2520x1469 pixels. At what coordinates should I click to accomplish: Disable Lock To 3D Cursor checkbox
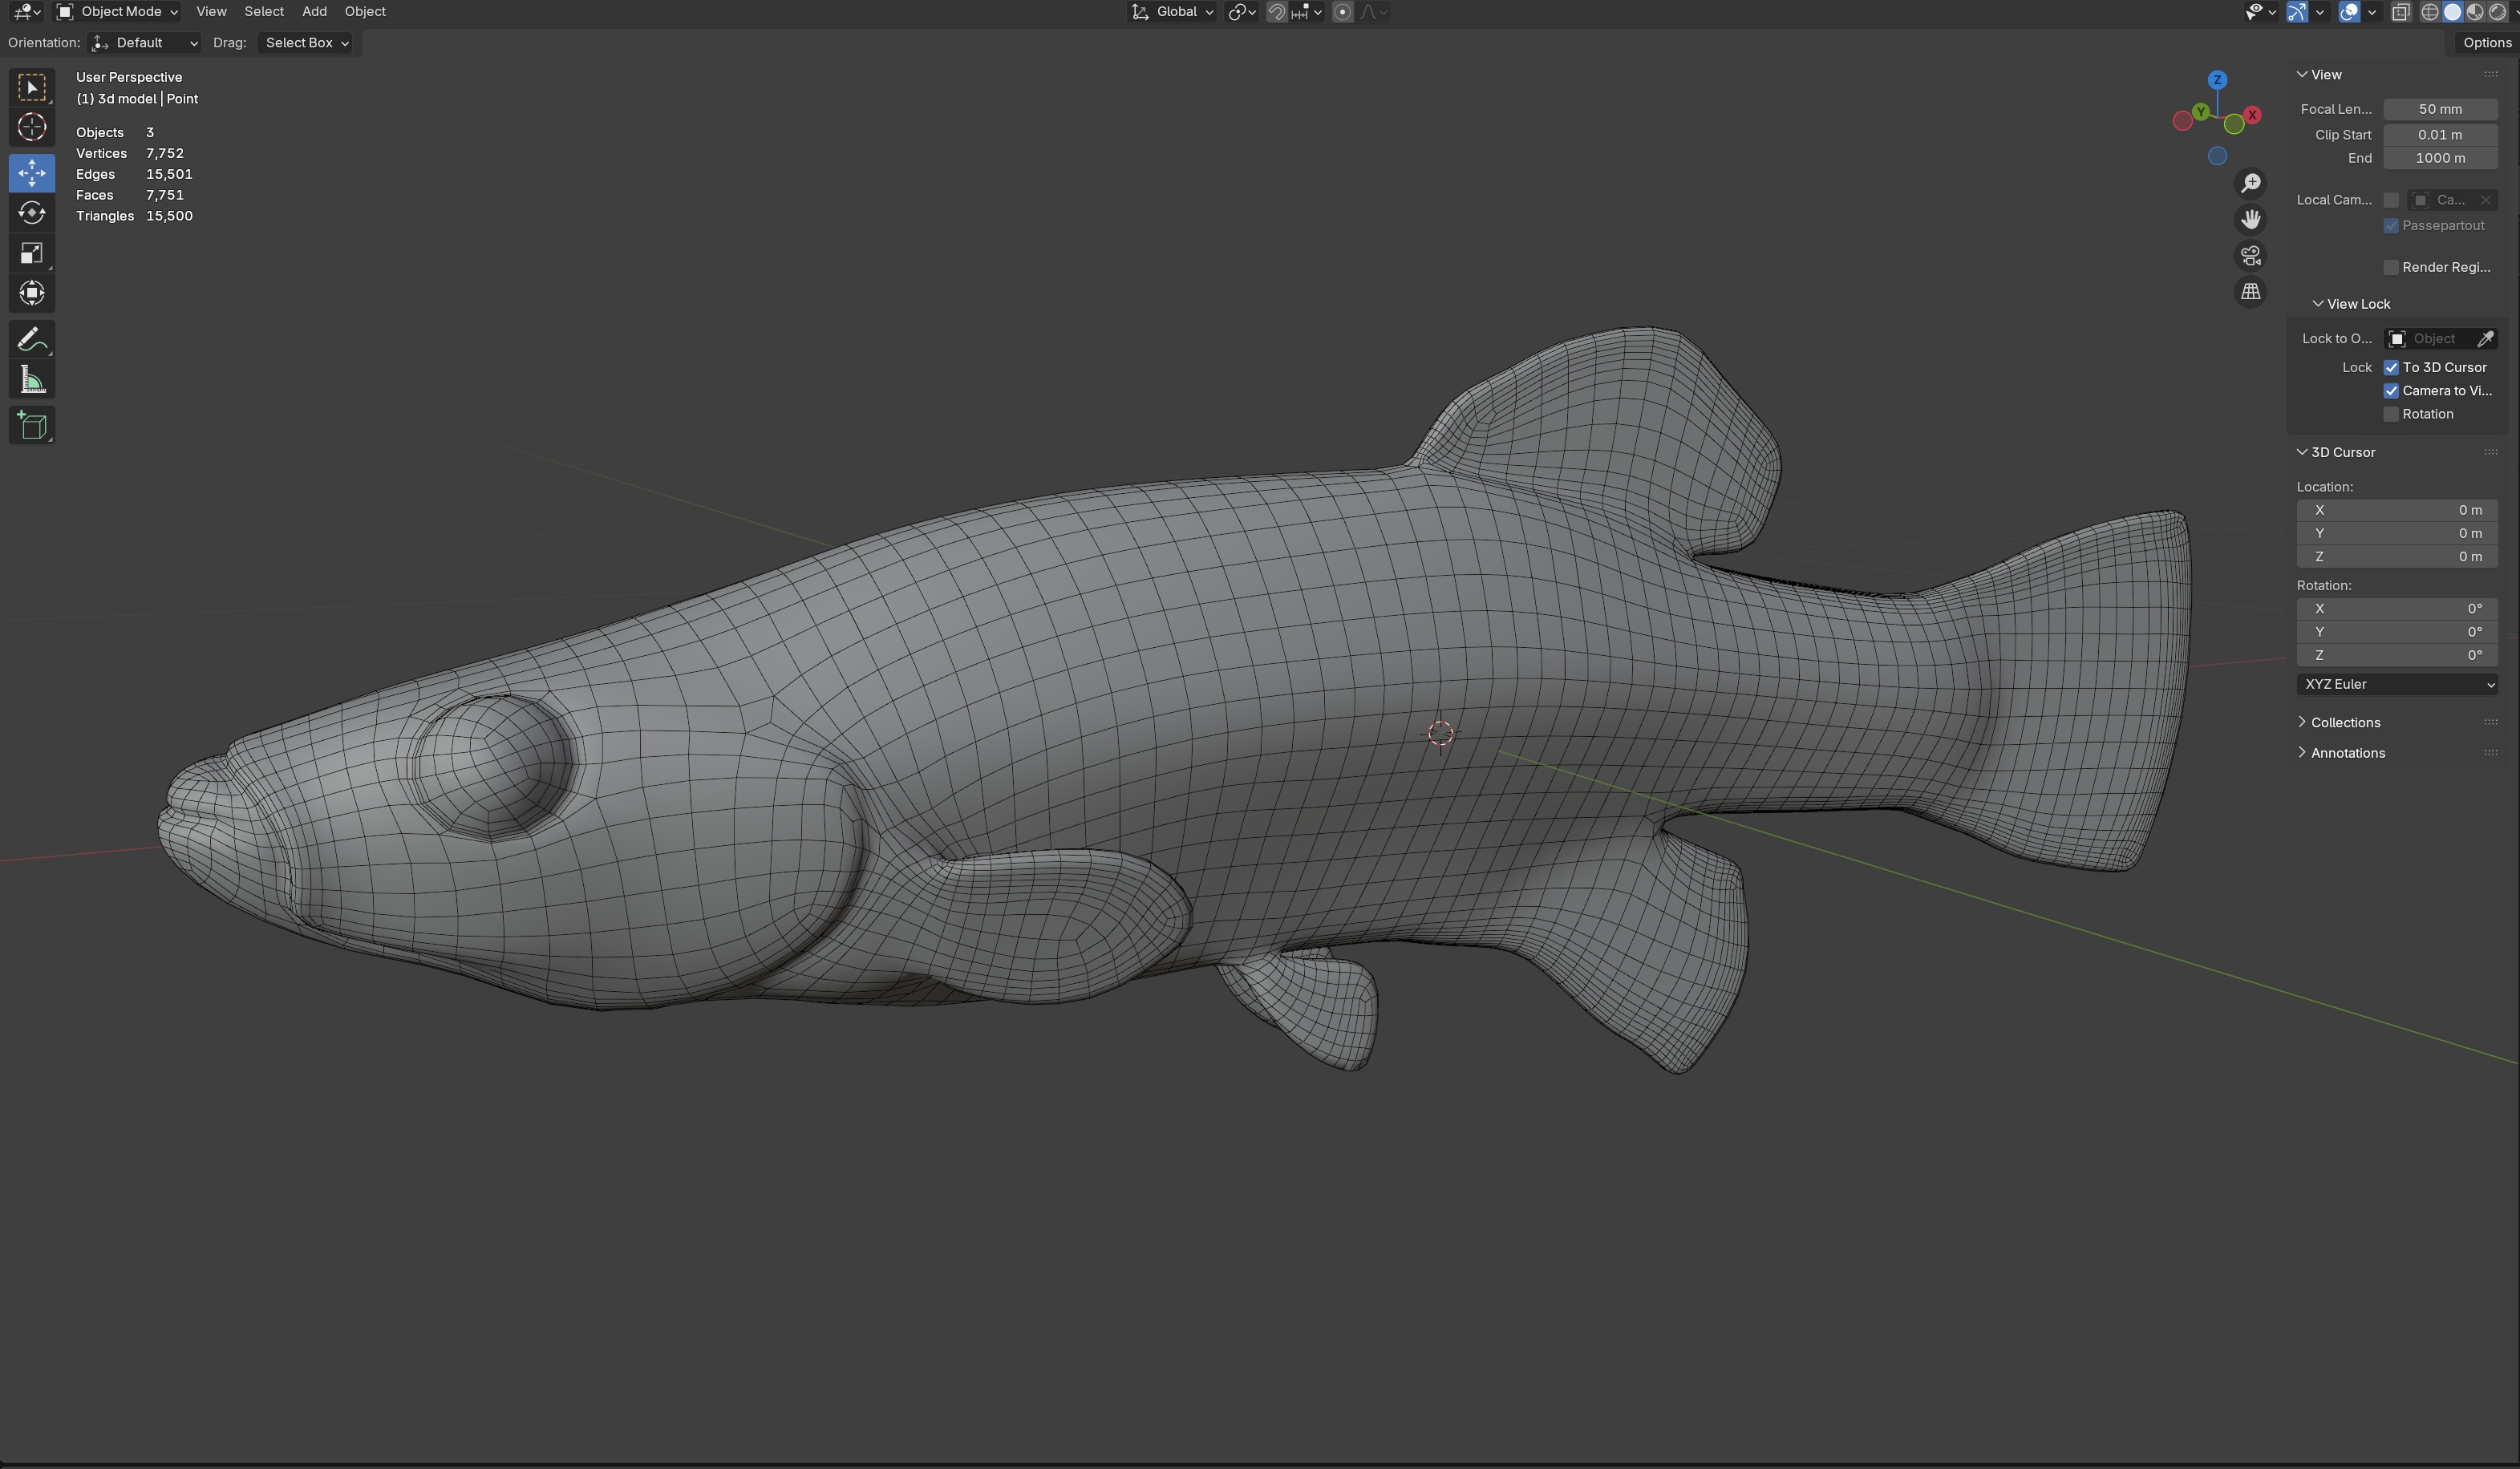pos(2391,367)
